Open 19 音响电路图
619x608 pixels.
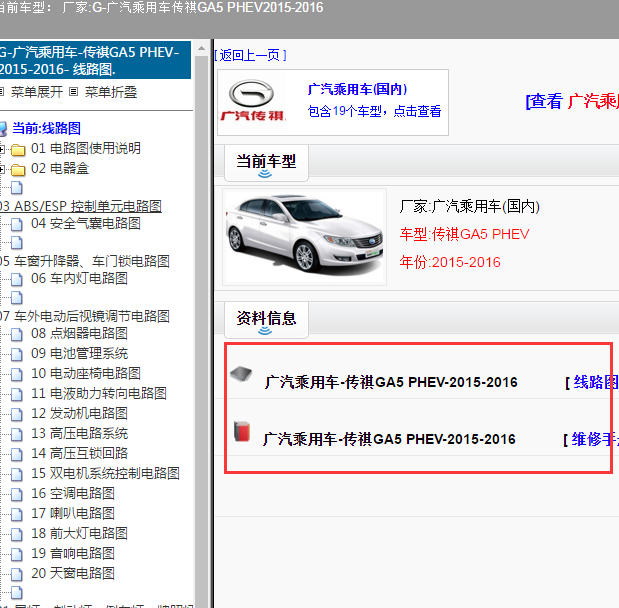(73, 553)
